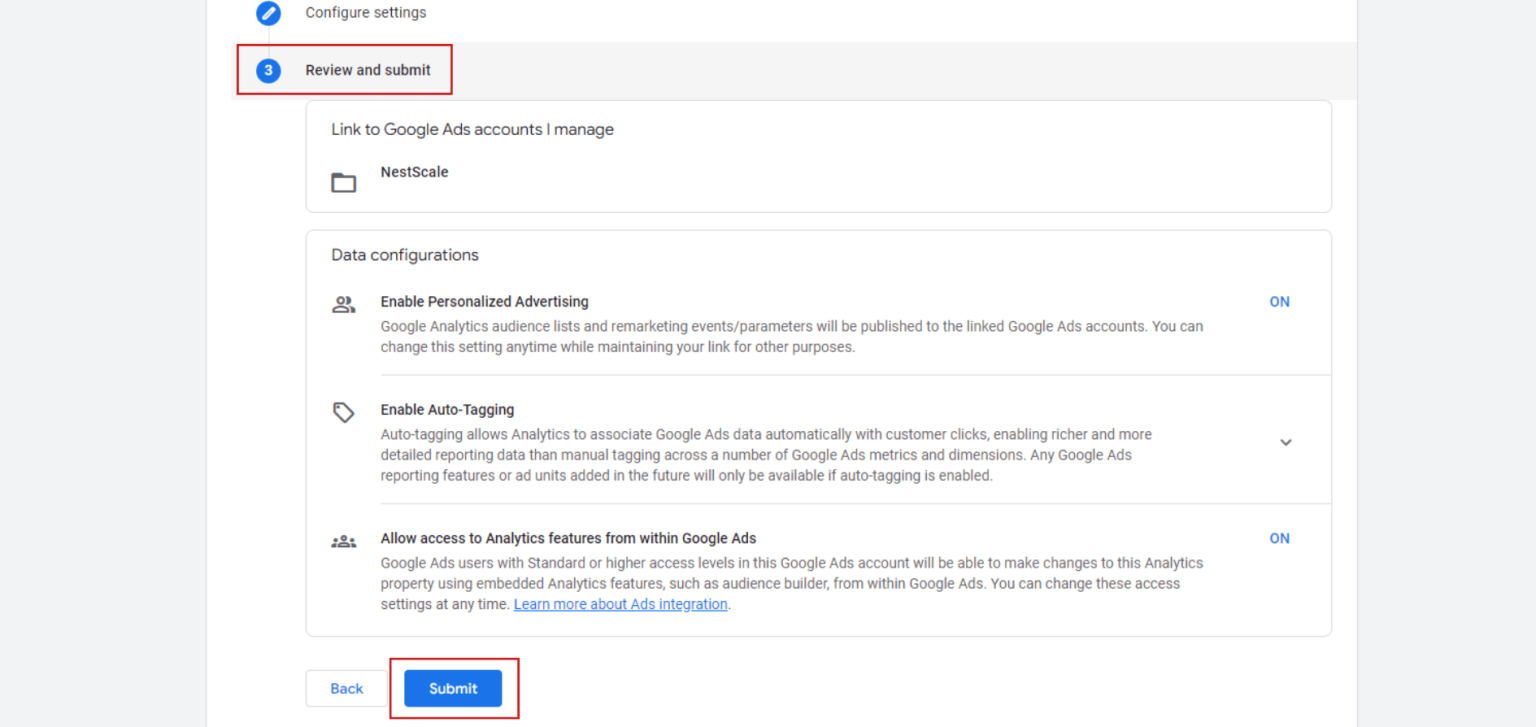Click the Data configurations heading
Viewport: 1536px width, 727px height.
pyautogui.click(x=405, y=255)
